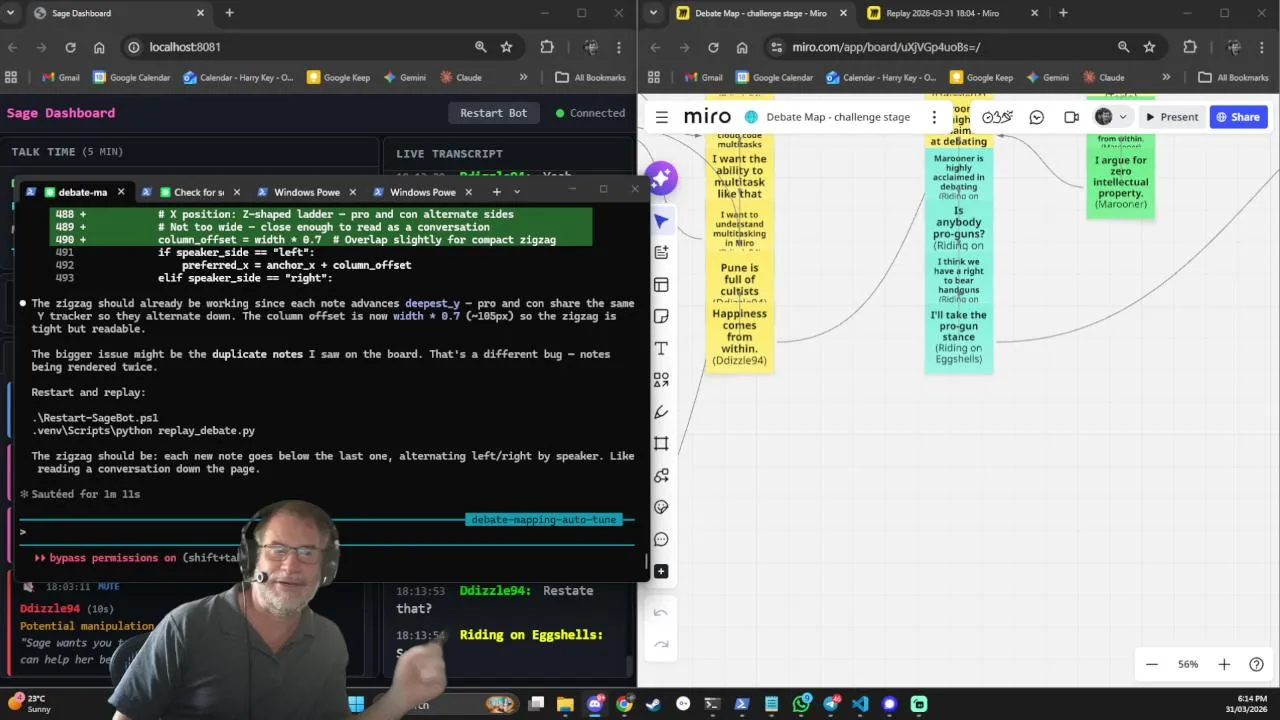Image resolution: width=1280 pixels, height=720 pixels.
Task: Select the Miro shapes tool
Action: [661, 380]
